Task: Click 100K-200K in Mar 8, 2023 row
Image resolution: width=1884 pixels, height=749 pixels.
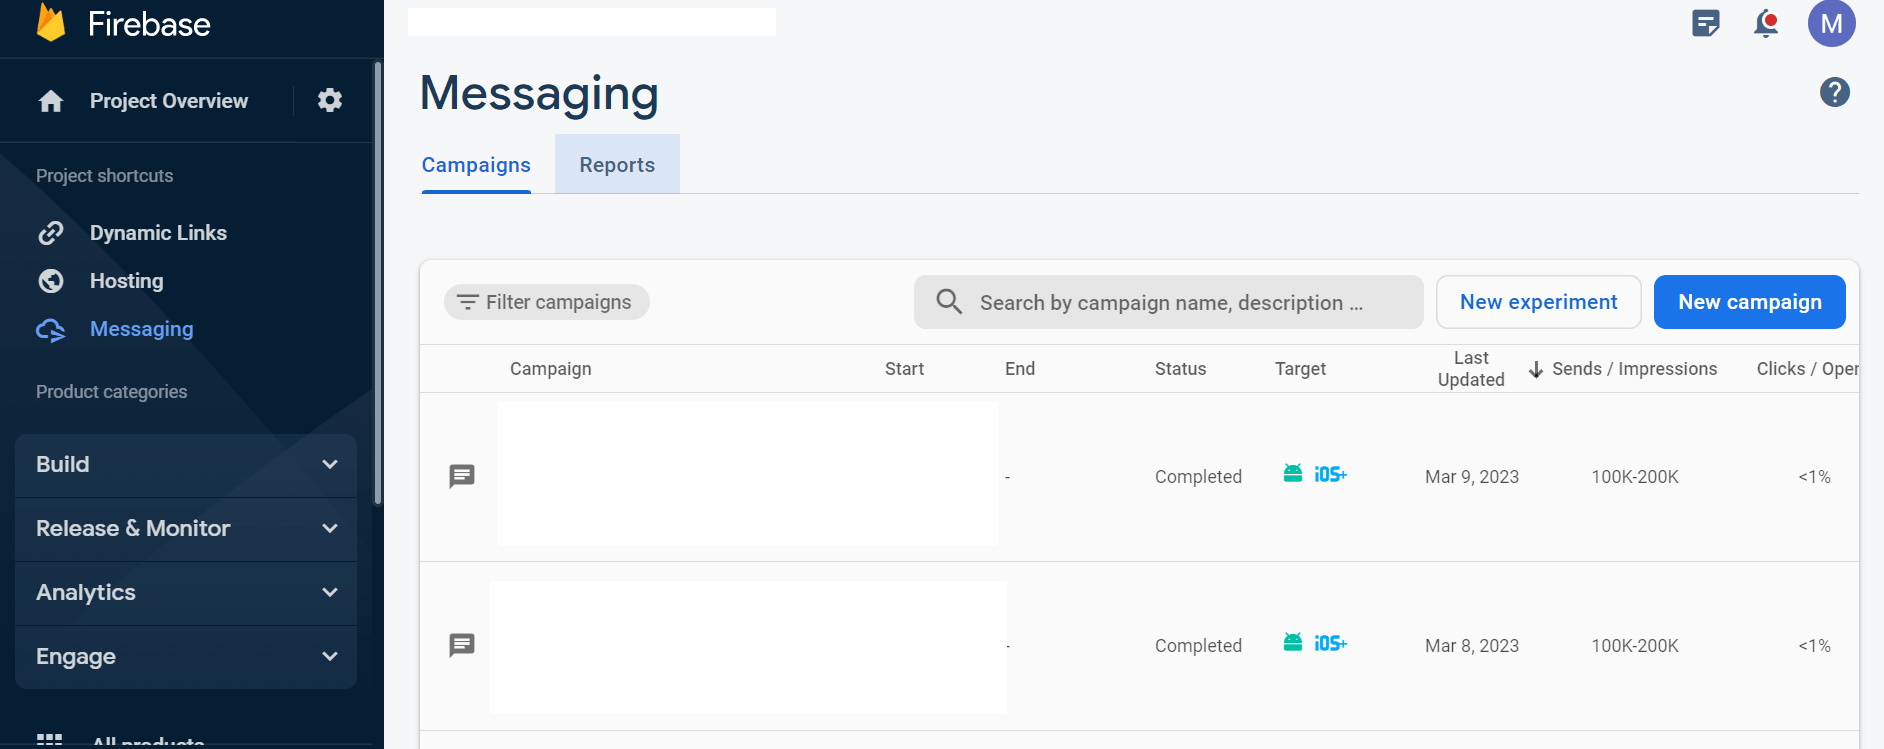Action: (x=1635, y=646)
